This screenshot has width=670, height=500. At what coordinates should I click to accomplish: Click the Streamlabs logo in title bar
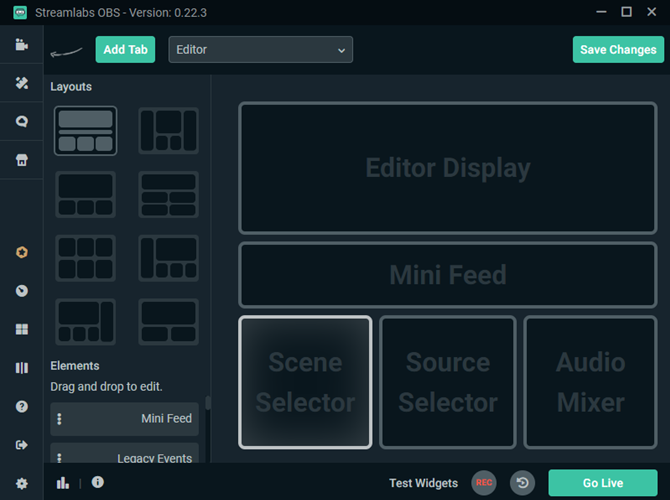pos(20,12)
